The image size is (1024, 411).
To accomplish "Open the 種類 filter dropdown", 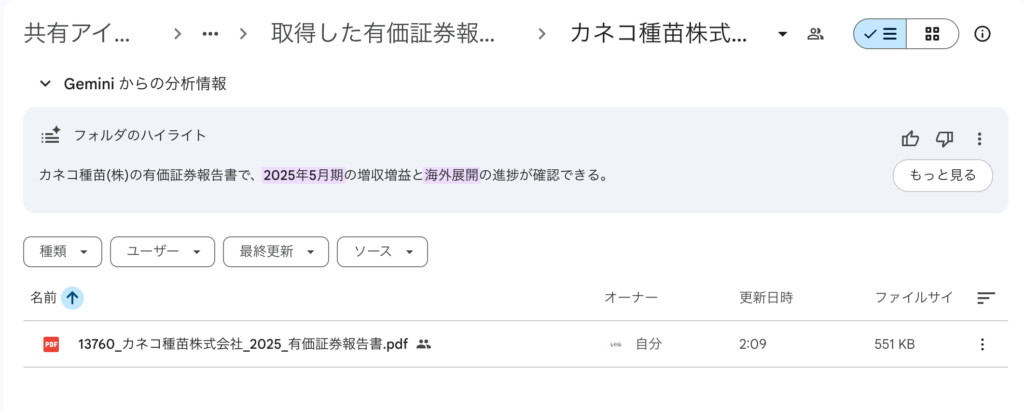I will coord(62,252).
